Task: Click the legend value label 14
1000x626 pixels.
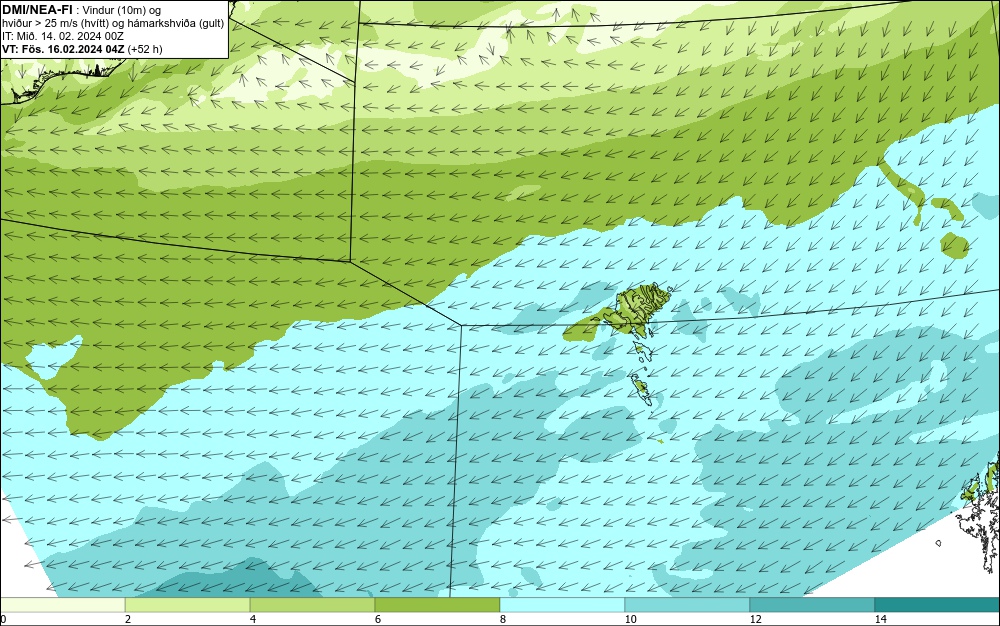Action: pyautogui.click(x=881, y=619)
